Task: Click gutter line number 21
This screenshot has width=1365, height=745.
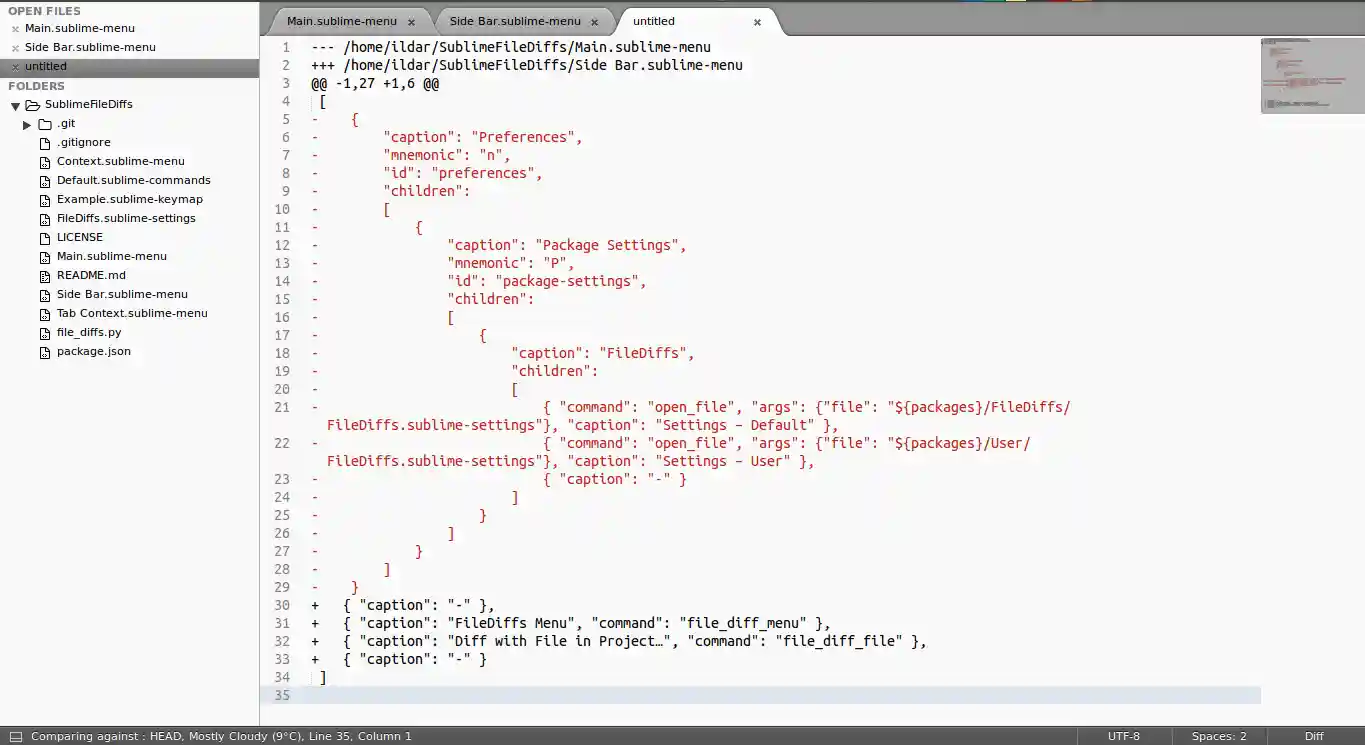Action: [x=281, y=407]
